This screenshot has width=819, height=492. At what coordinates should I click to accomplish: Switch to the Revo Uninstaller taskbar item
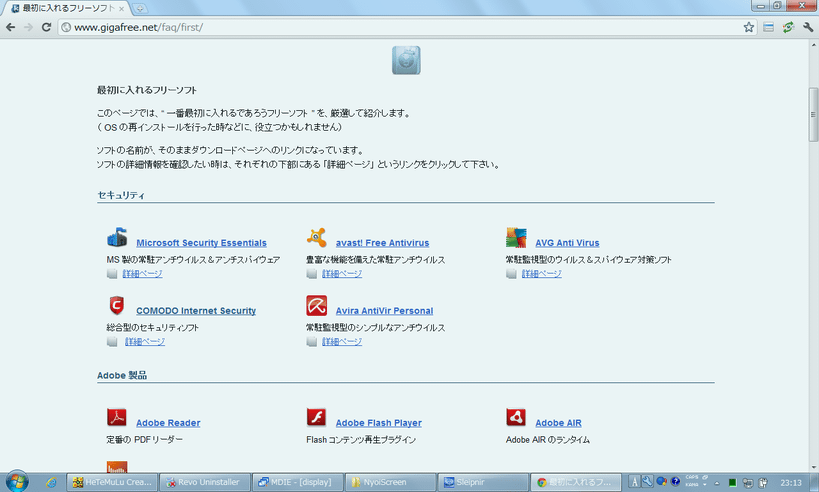pyautogui.click(x=204, y=482)
